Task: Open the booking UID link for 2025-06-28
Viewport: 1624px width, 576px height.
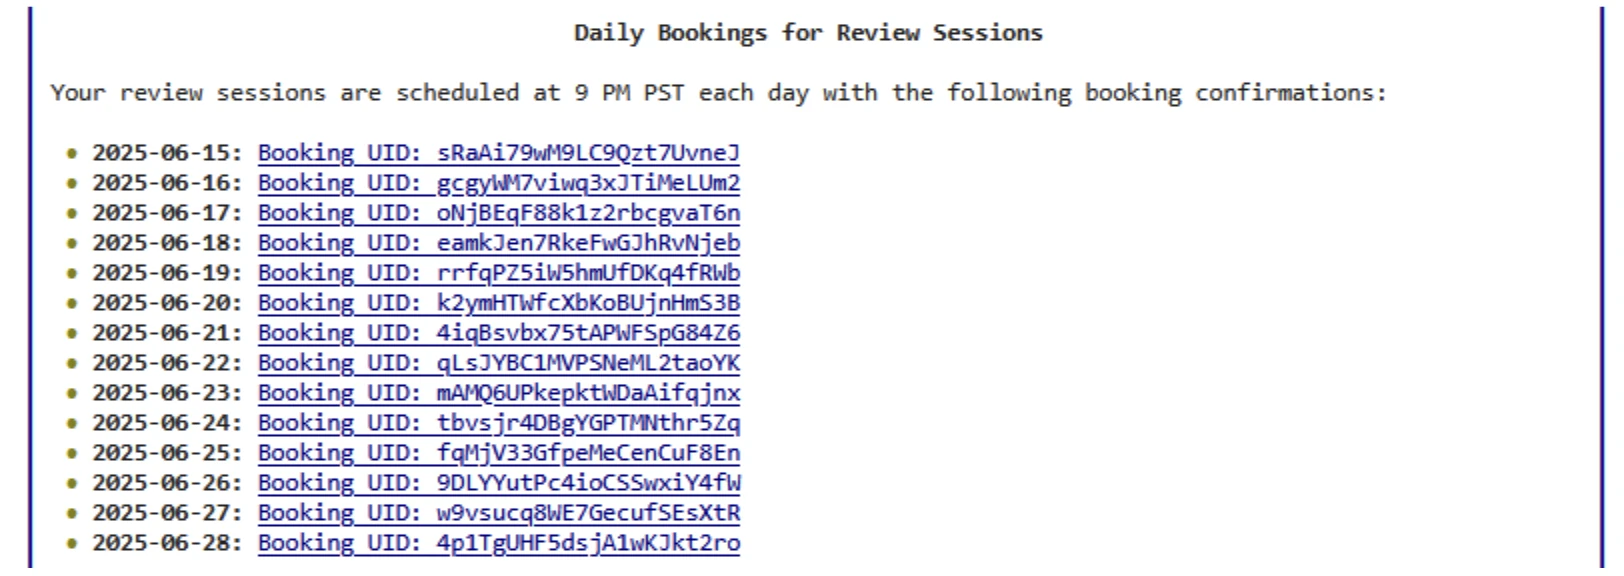Action: point(498,543)
